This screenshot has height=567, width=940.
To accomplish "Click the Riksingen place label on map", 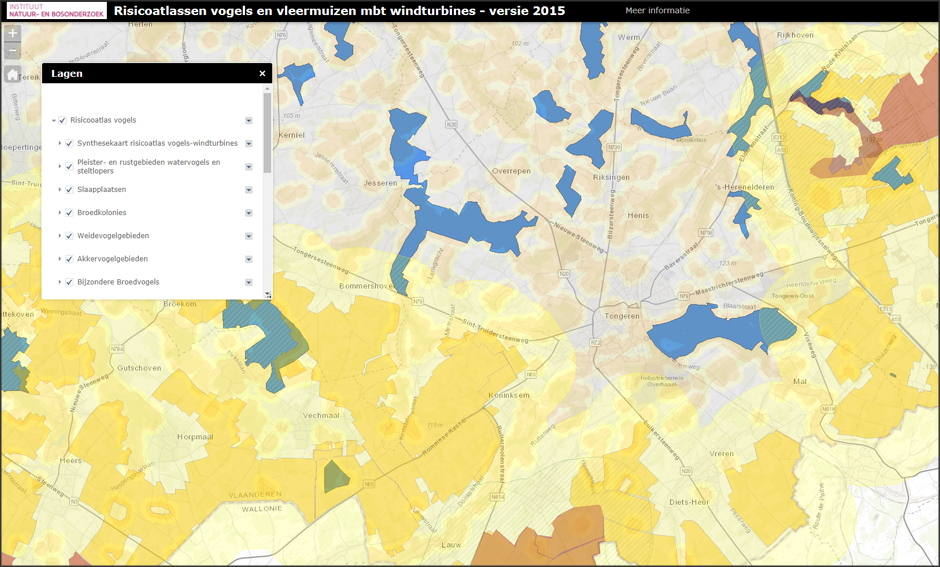I will tap(611, 177).
